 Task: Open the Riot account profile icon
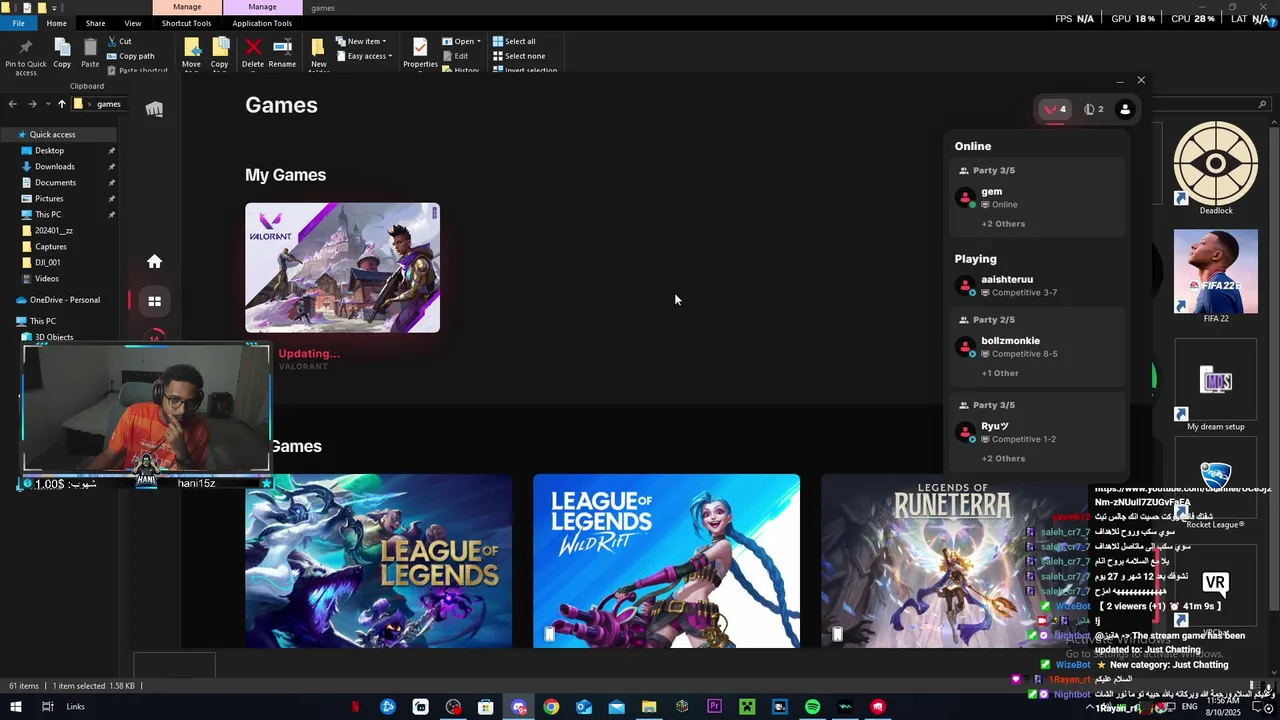pyautogui.click(x=1125, y=109)
